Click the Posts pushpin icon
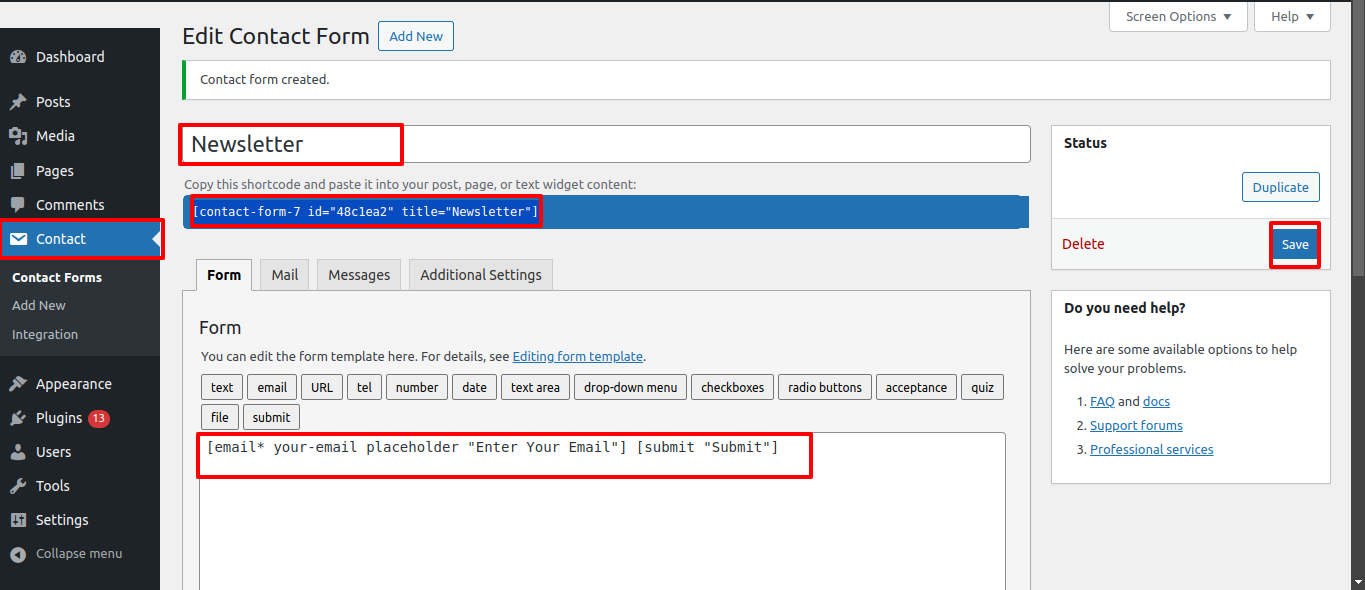Viewport: 1365px width, 590px height. (18, 102)
